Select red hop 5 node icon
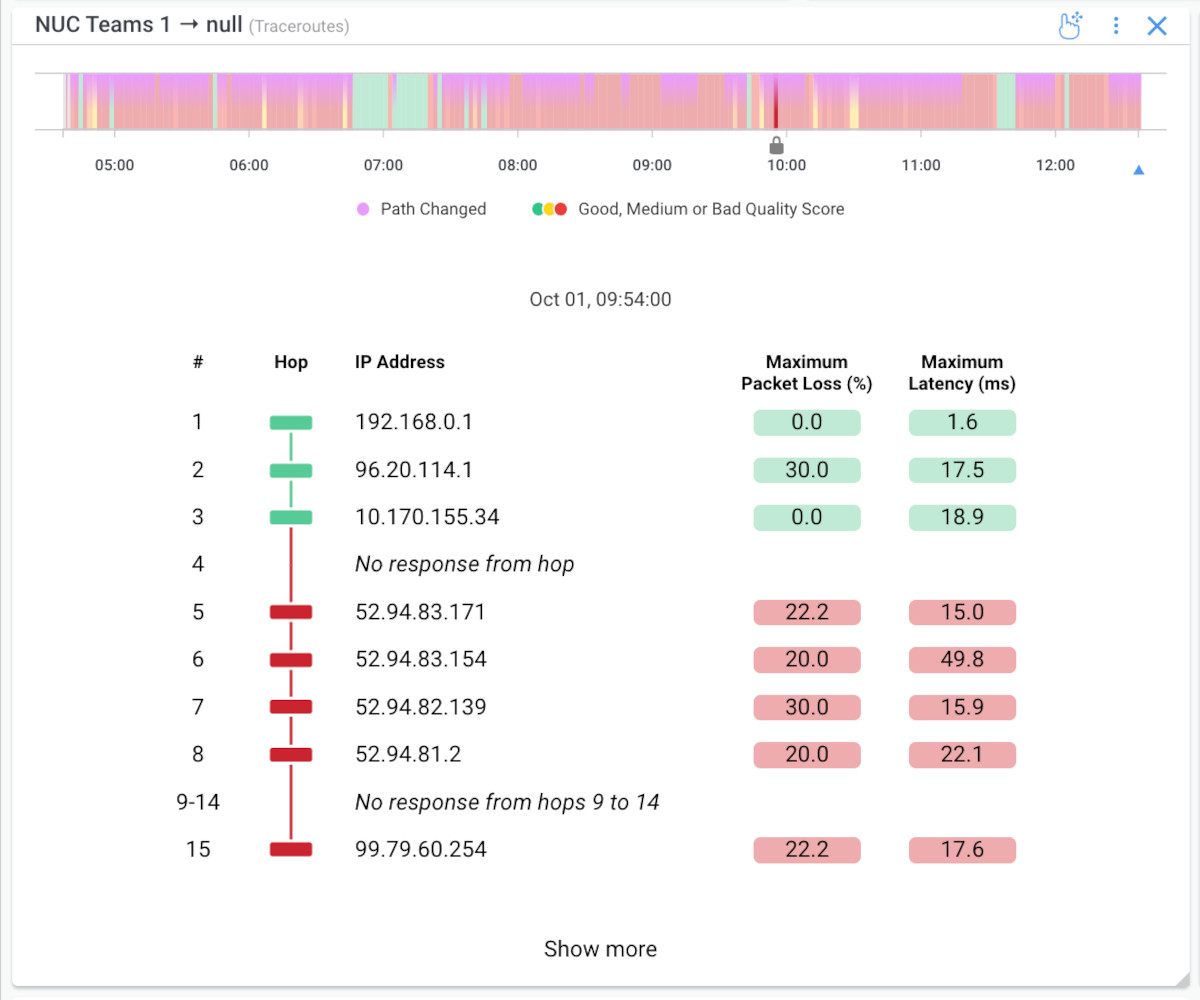Viewport: 1200px width, 1000px height. [291, 612]
